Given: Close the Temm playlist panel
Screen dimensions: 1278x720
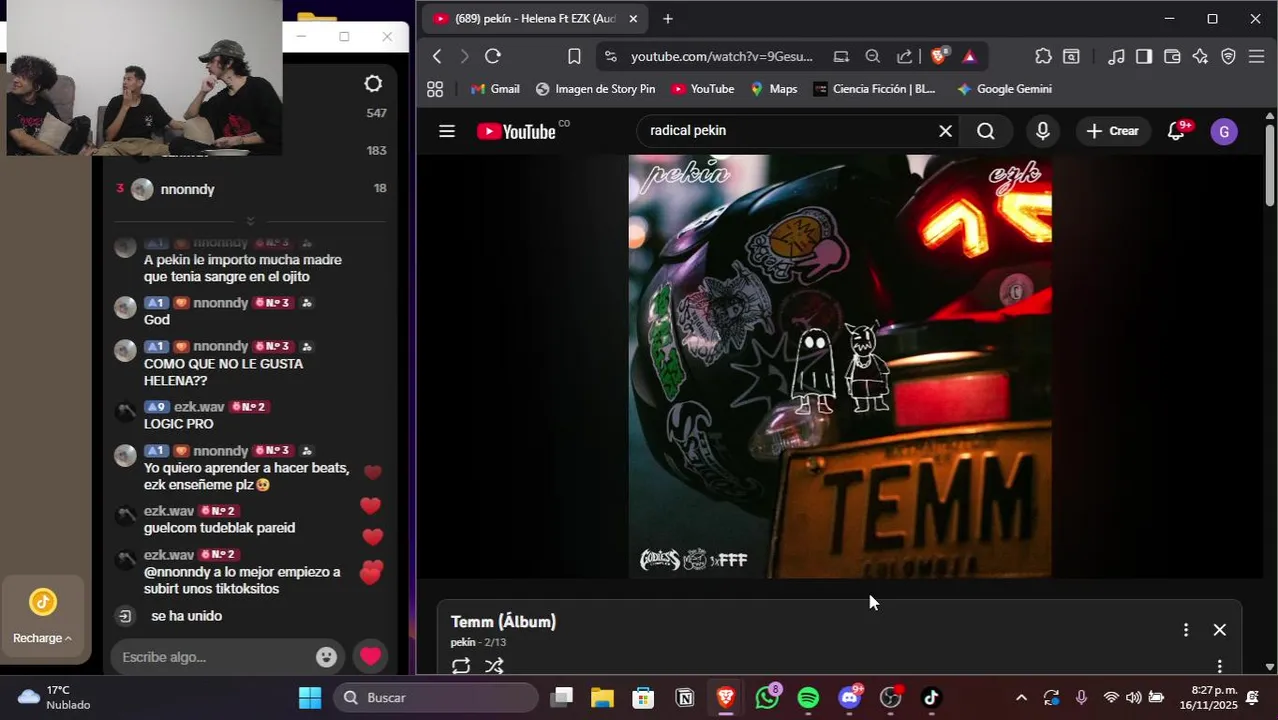Looking at the screenshot, I should pyautogui.click(x=1220, y=630).
